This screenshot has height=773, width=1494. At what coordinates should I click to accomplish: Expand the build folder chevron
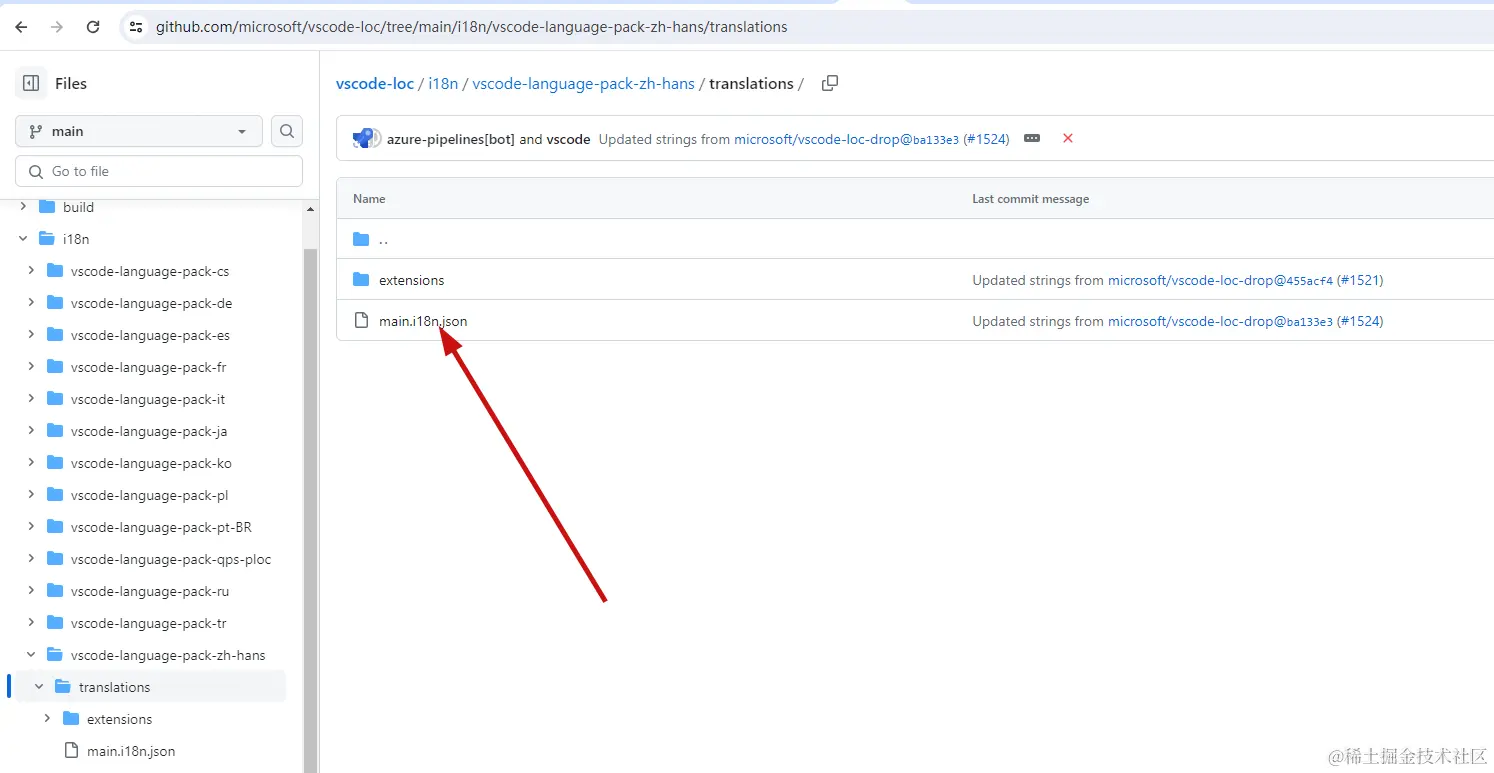[23, 207]
